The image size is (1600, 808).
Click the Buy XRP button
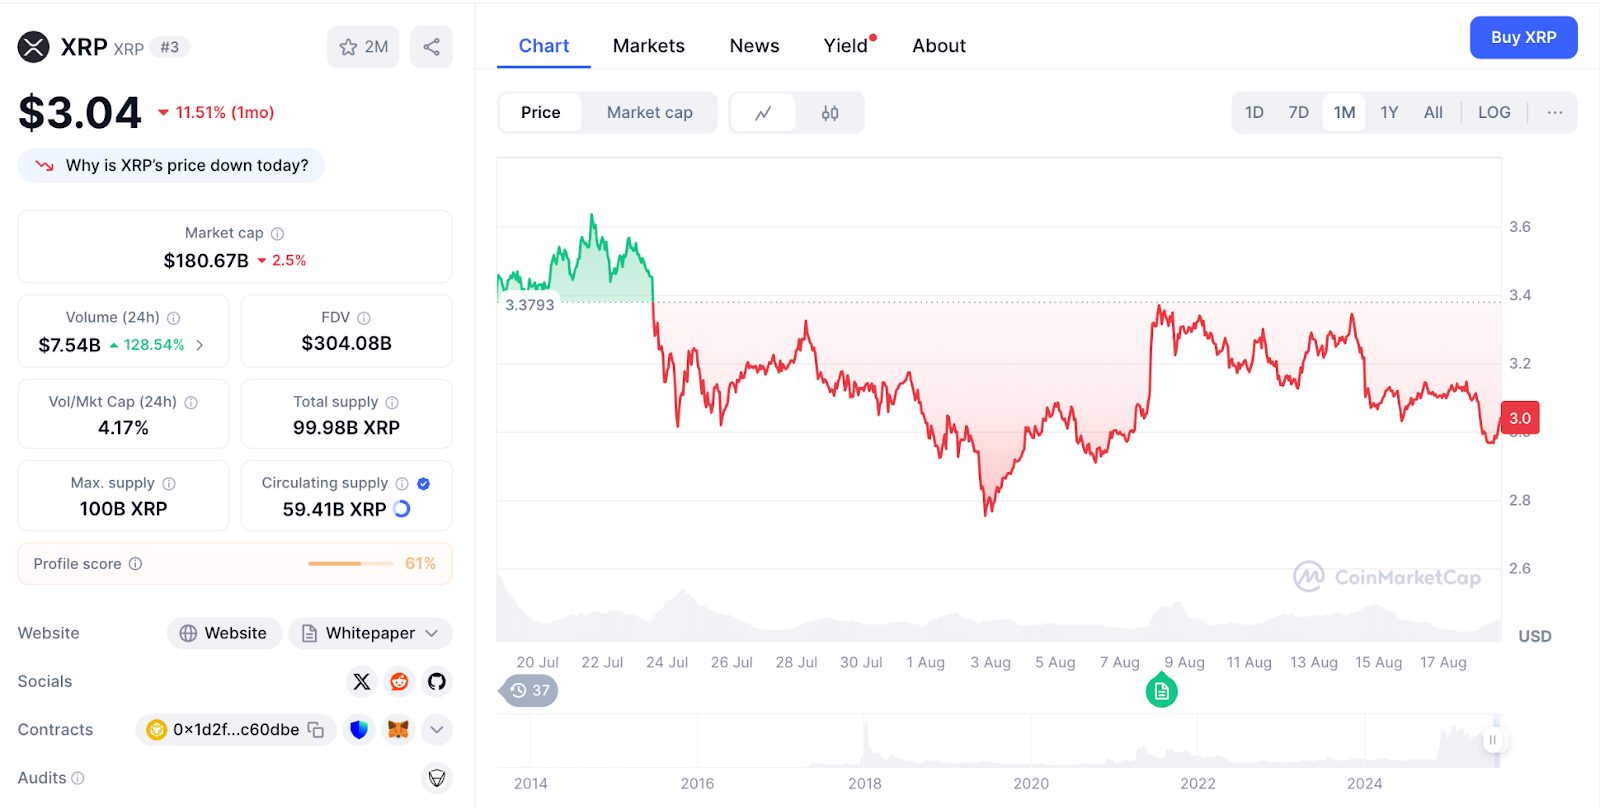pyautogui.click(x=1522, y=37)
